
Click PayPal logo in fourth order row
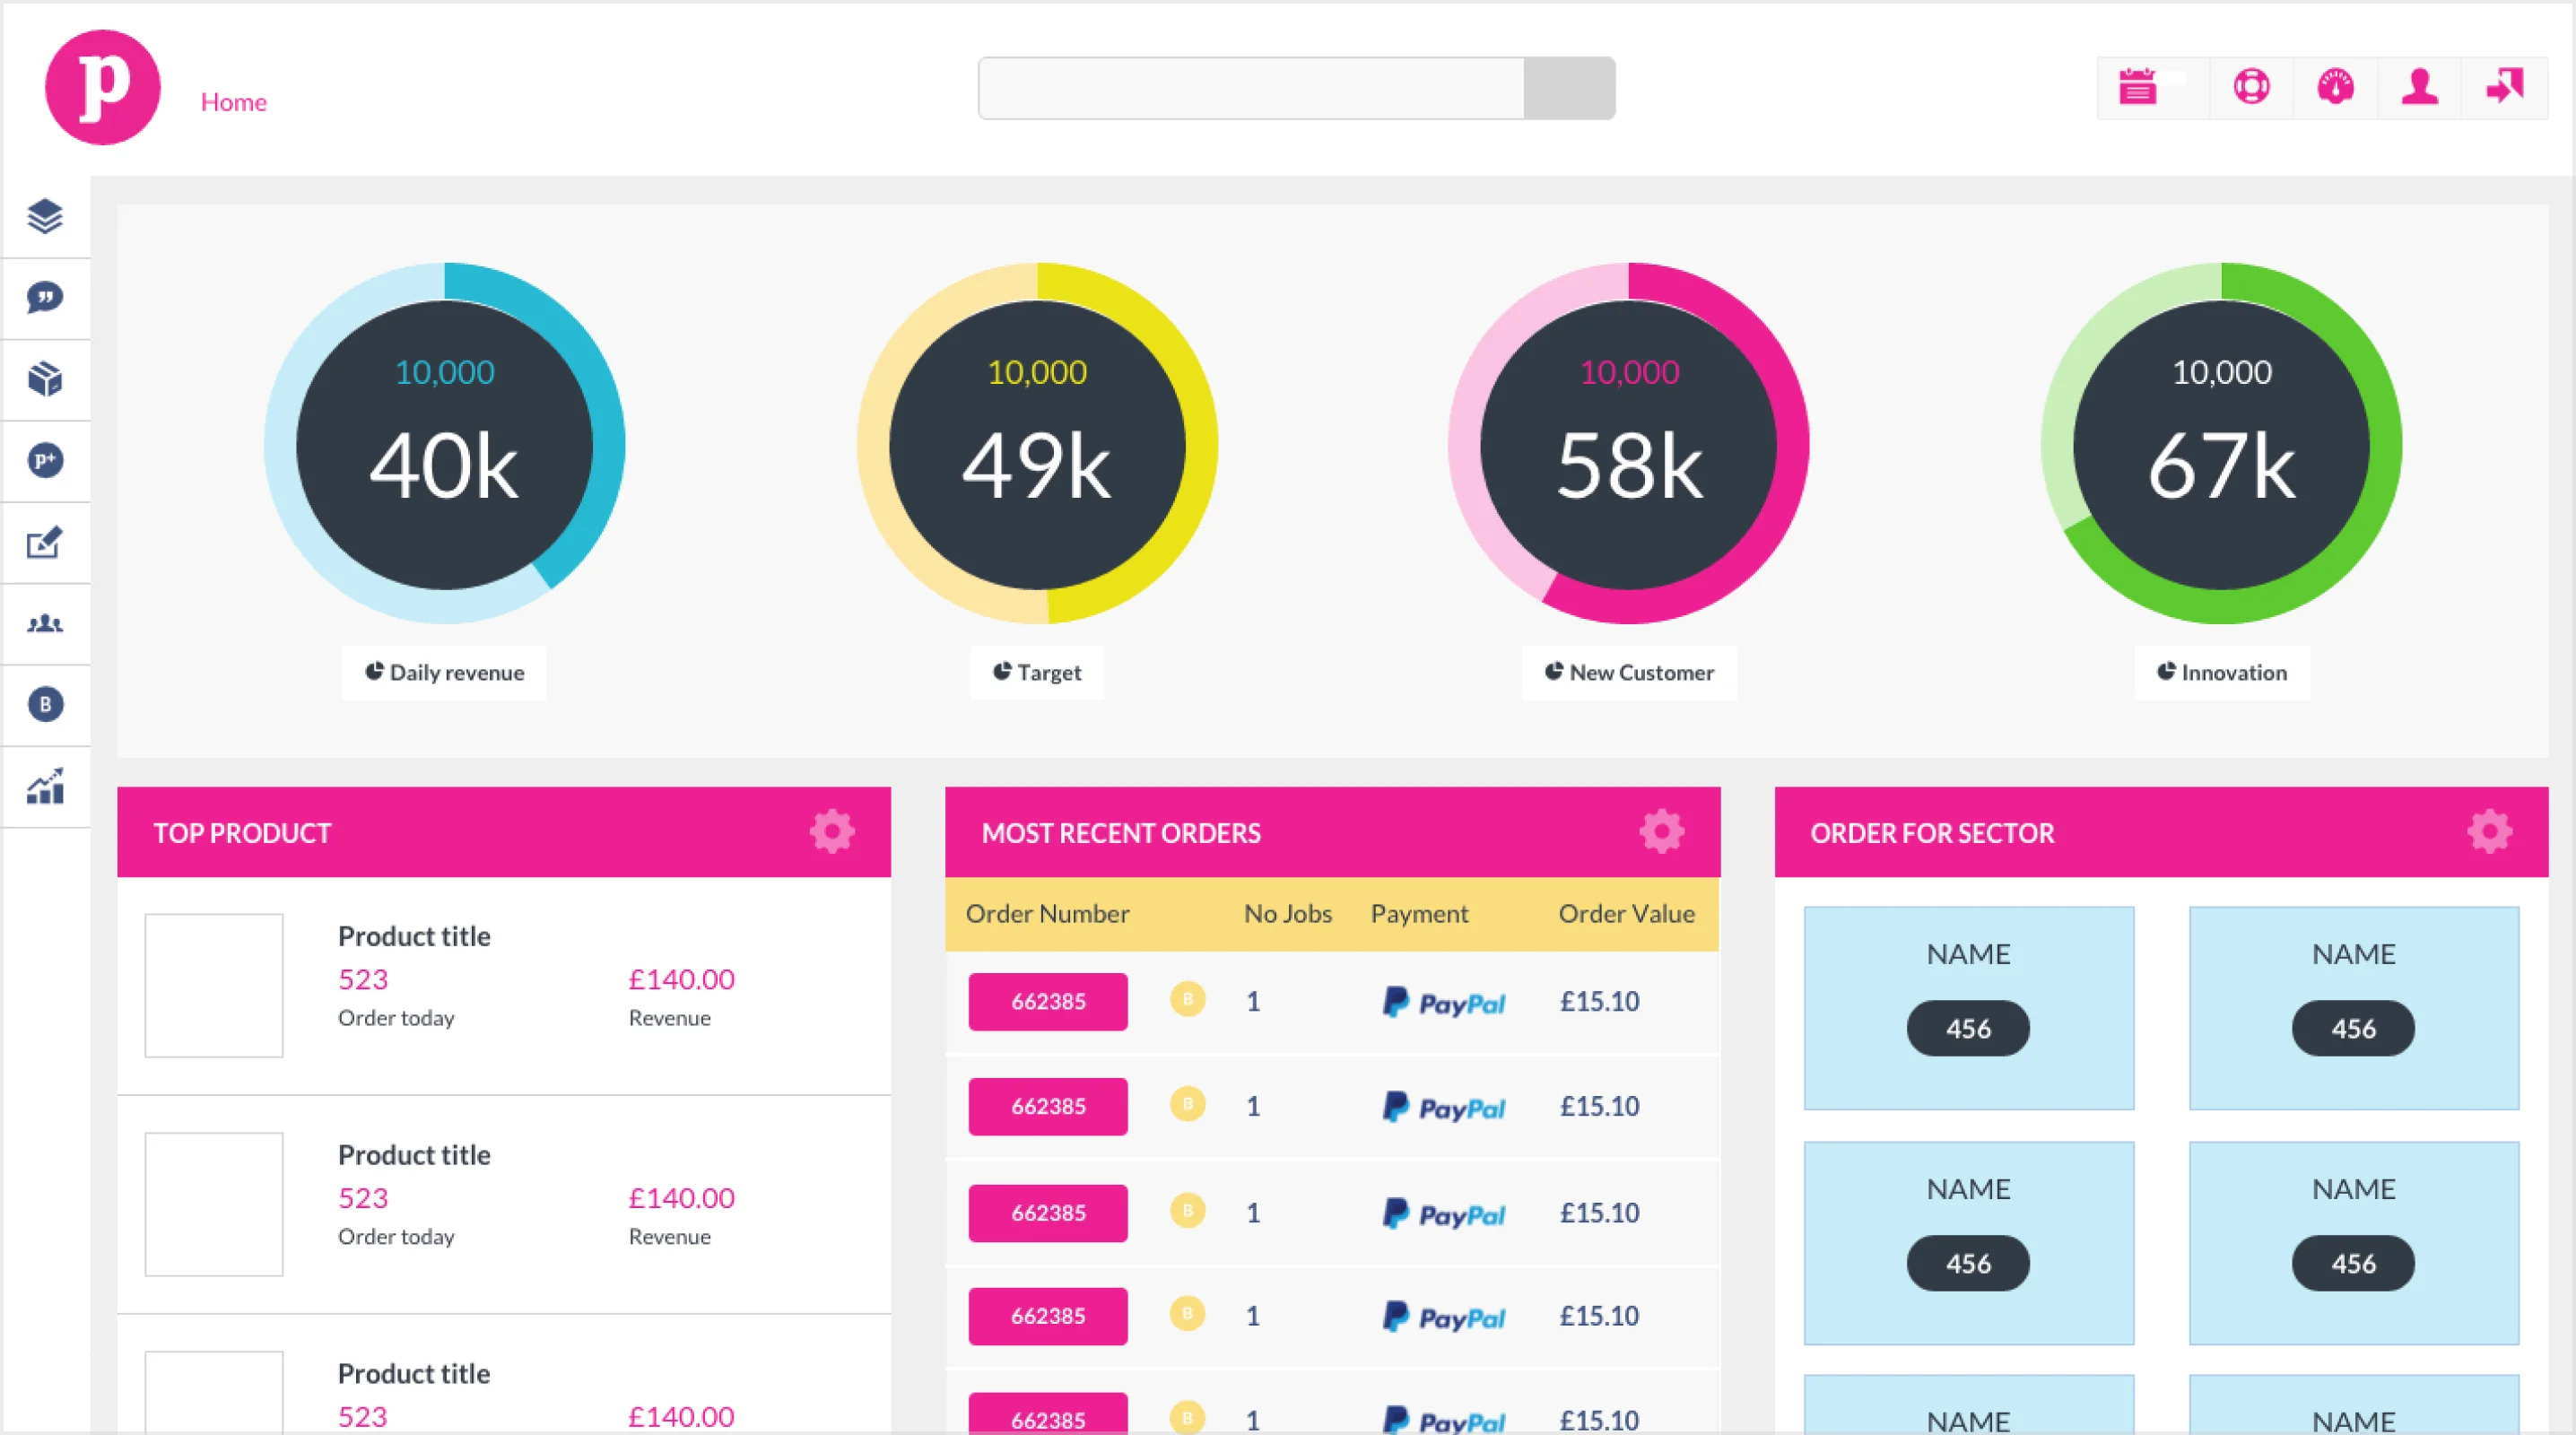point(1444,1317)
